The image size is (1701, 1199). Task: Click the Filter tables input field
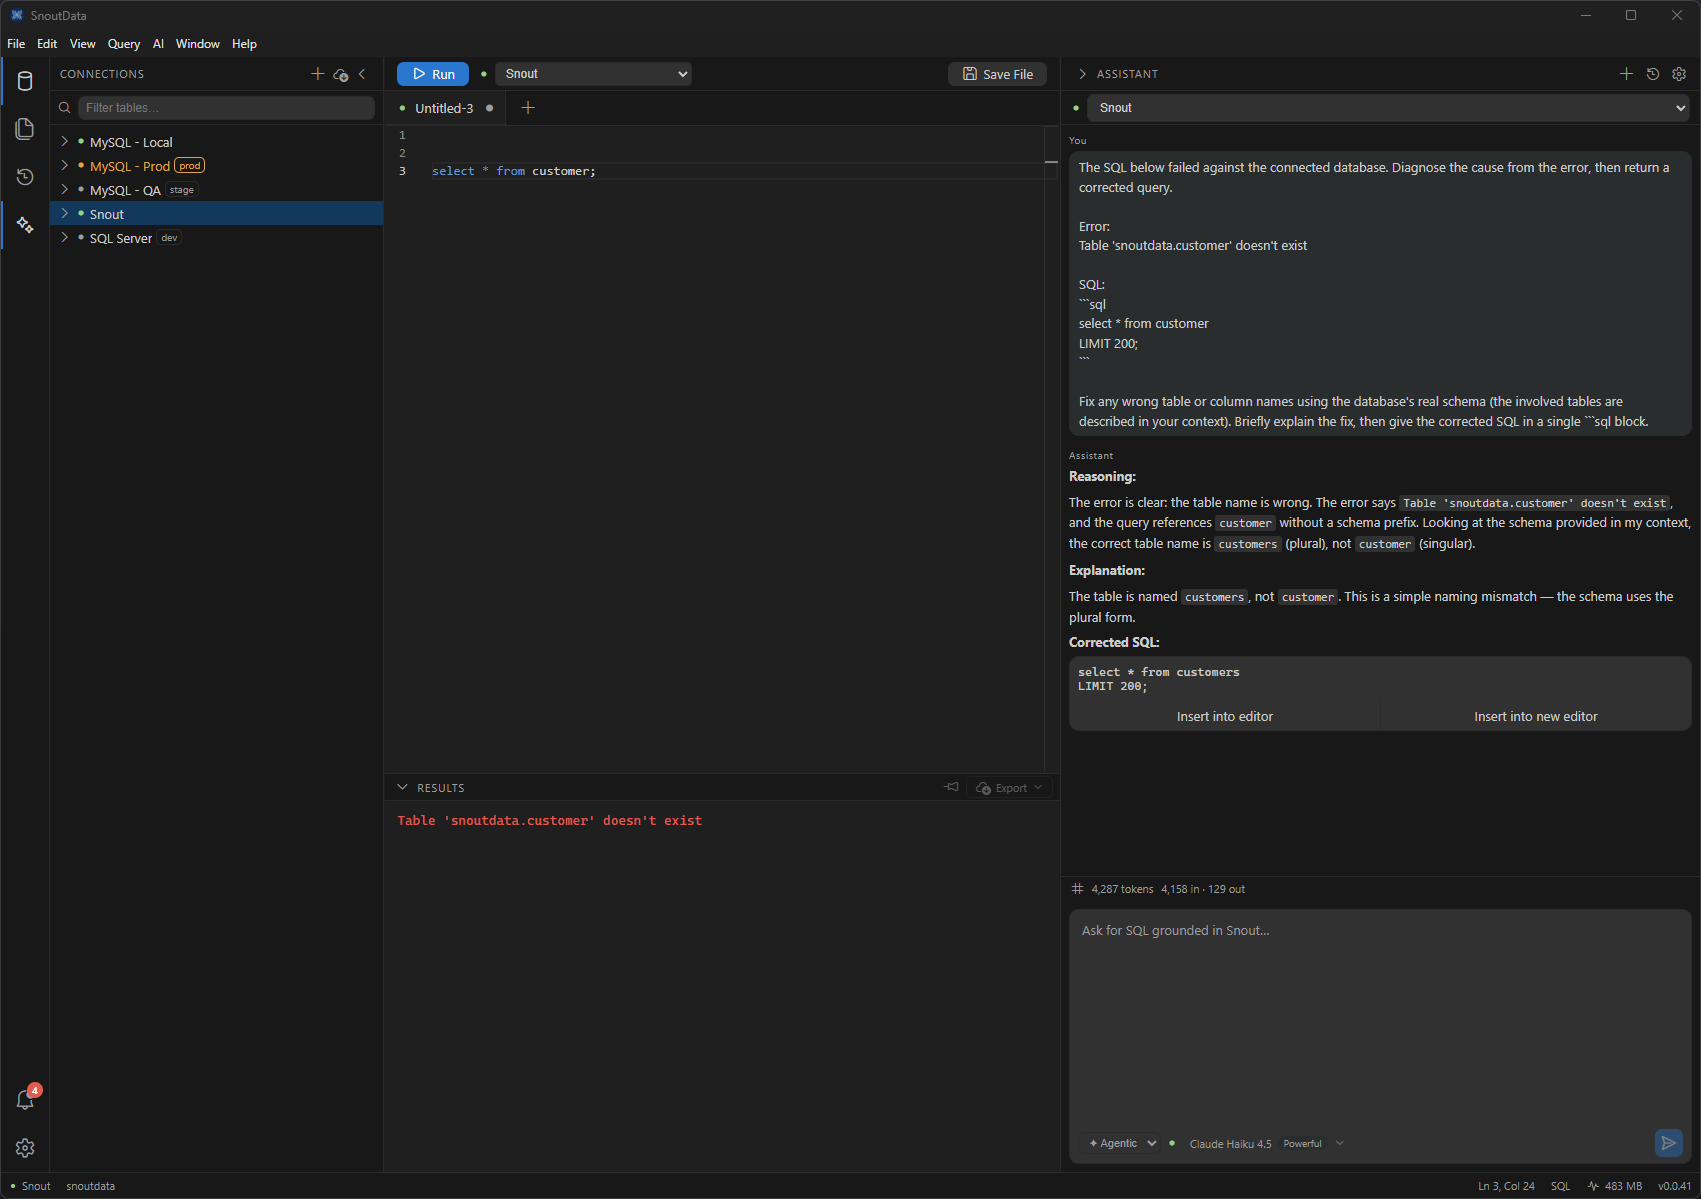tap(227, 108)
